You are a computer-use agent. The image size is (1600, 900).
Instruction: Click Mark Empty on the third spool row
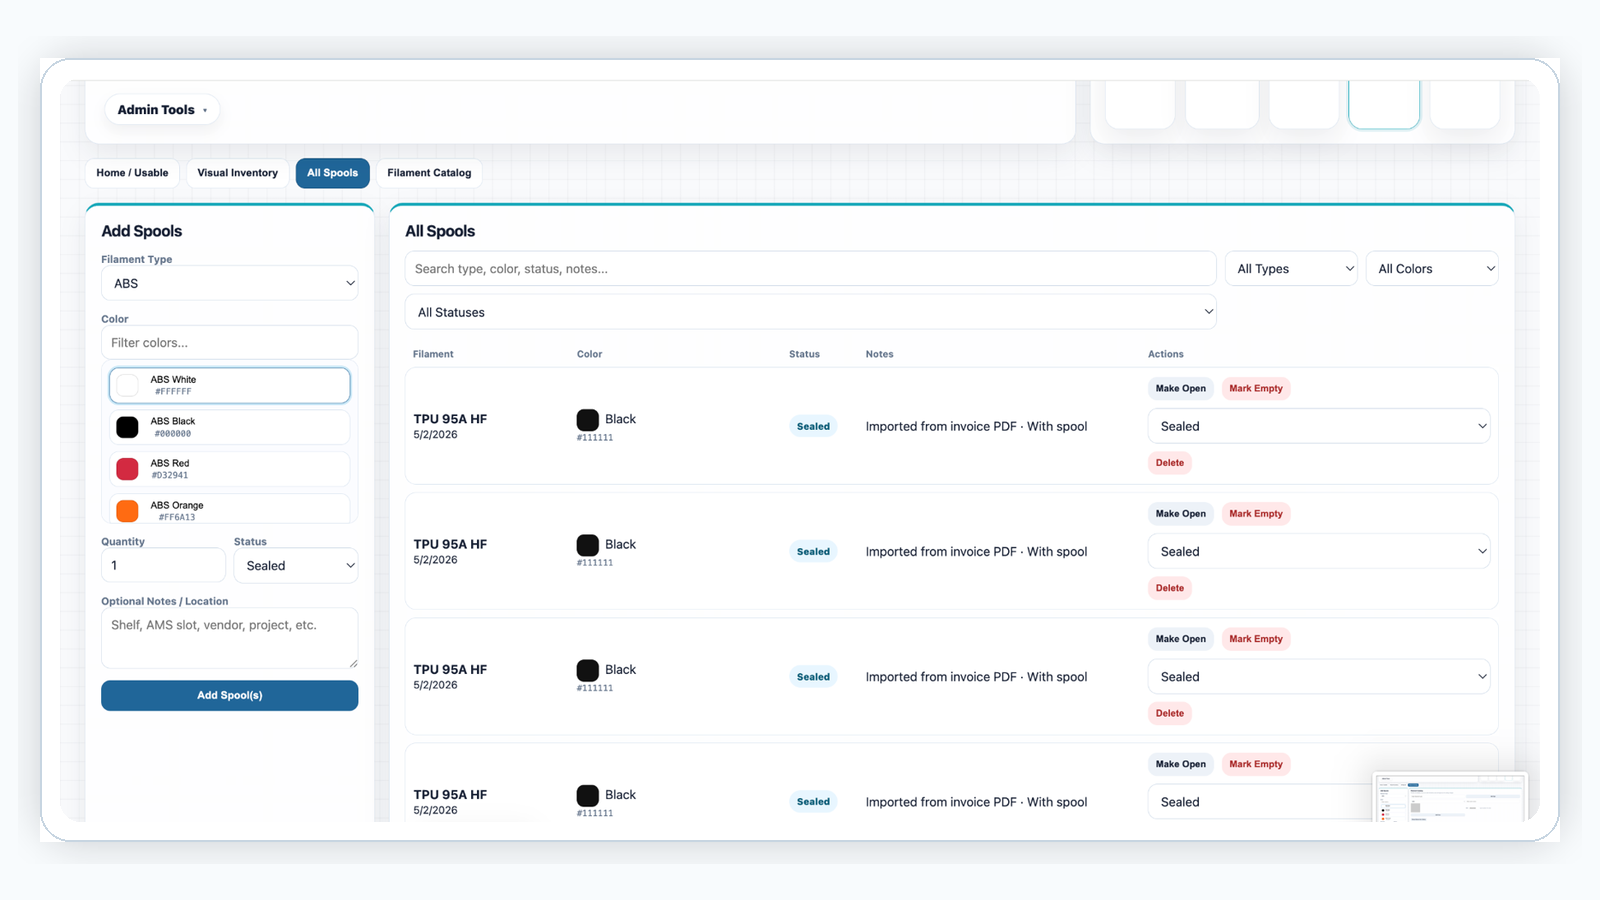[x=1256, y=639]
